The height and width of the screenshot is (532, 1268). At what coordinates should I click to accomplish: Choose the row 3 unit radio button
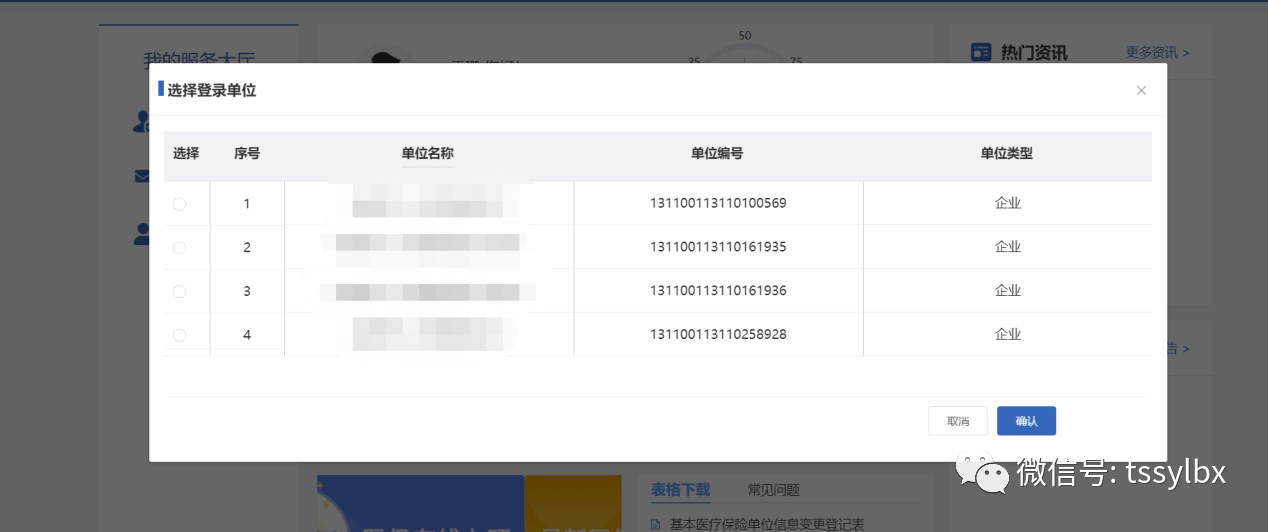click(180, 292)
